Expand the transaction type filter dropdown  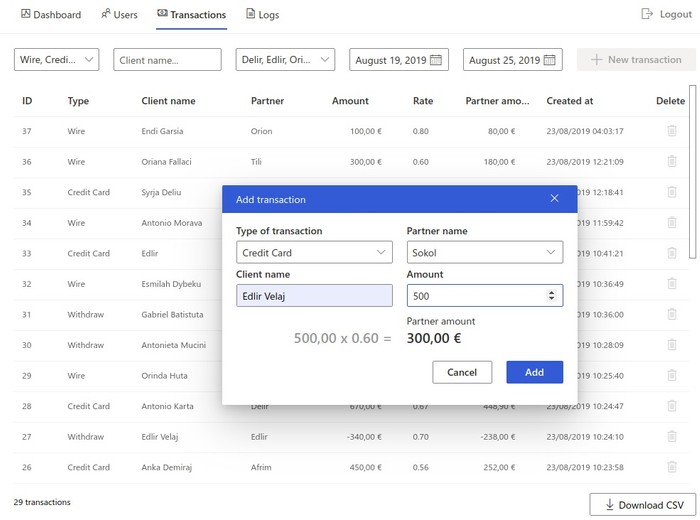click(57, 60)
